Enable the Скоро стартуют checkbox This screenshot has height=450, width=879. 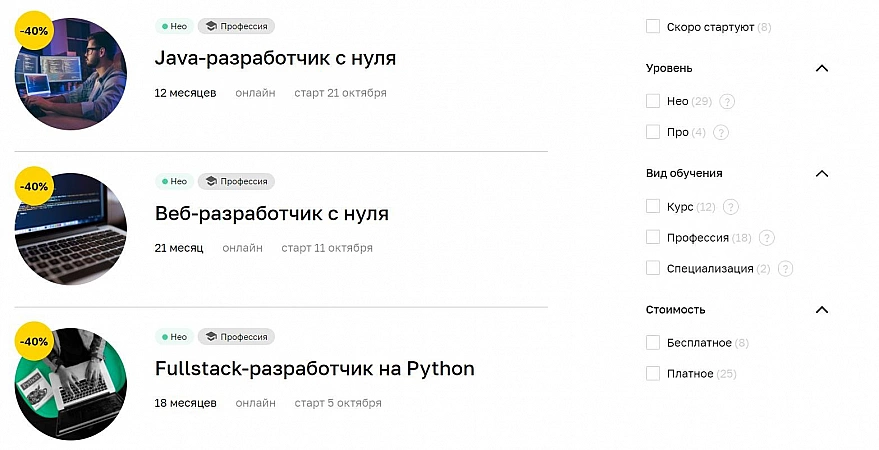pos(653,27)
